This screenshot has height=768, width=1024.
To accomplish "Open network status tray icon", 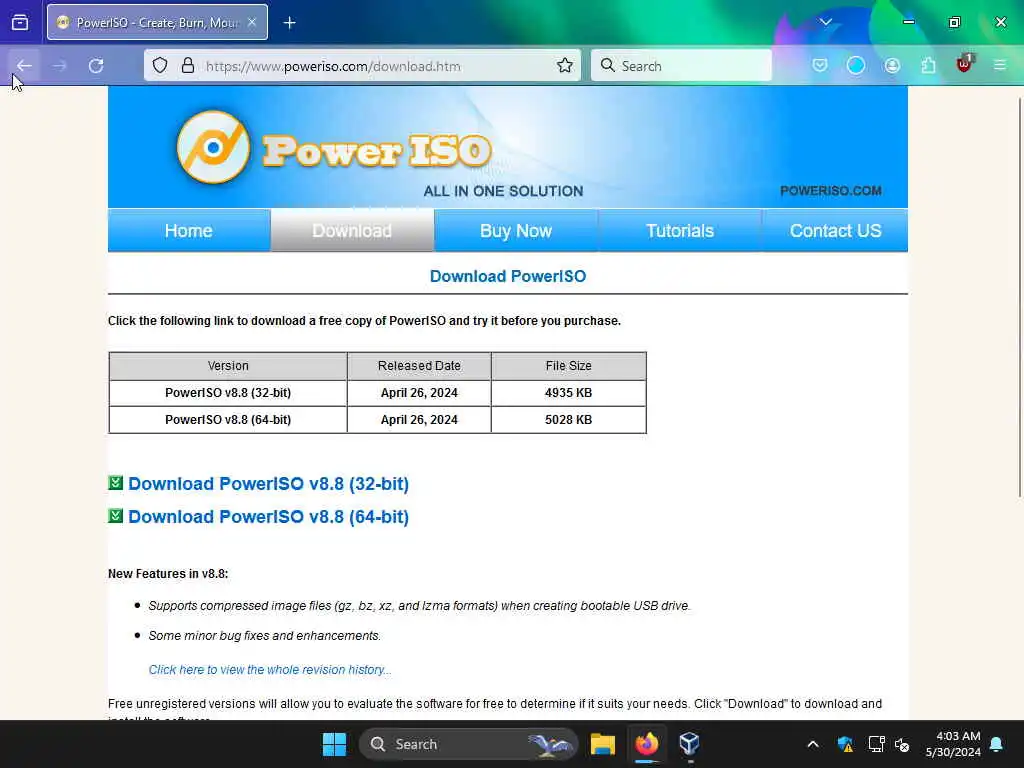I will pyautogui.click(x=876, y=744).
